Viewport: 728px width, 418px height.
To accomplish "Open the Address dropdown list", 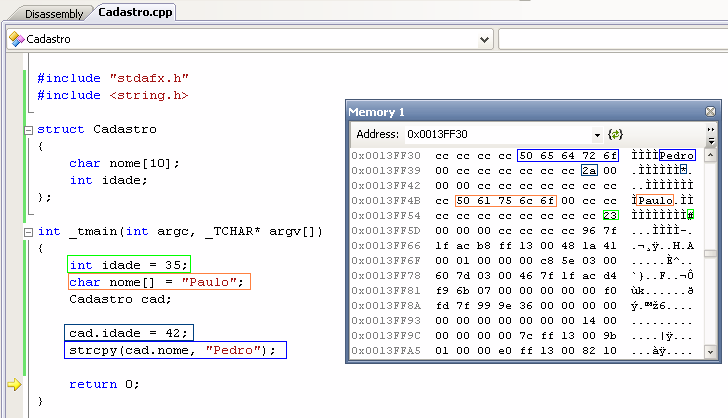I will click(597, 134).
